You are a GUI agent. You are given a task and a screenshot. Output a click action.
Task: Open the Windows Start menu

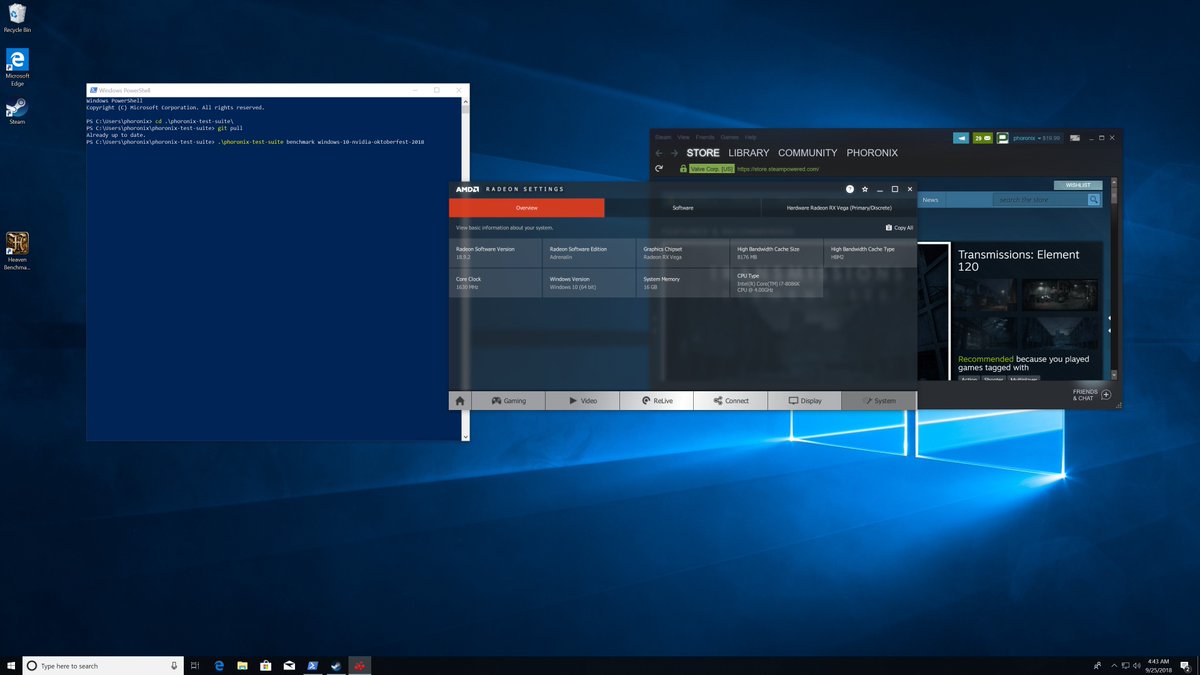(10, 665)
